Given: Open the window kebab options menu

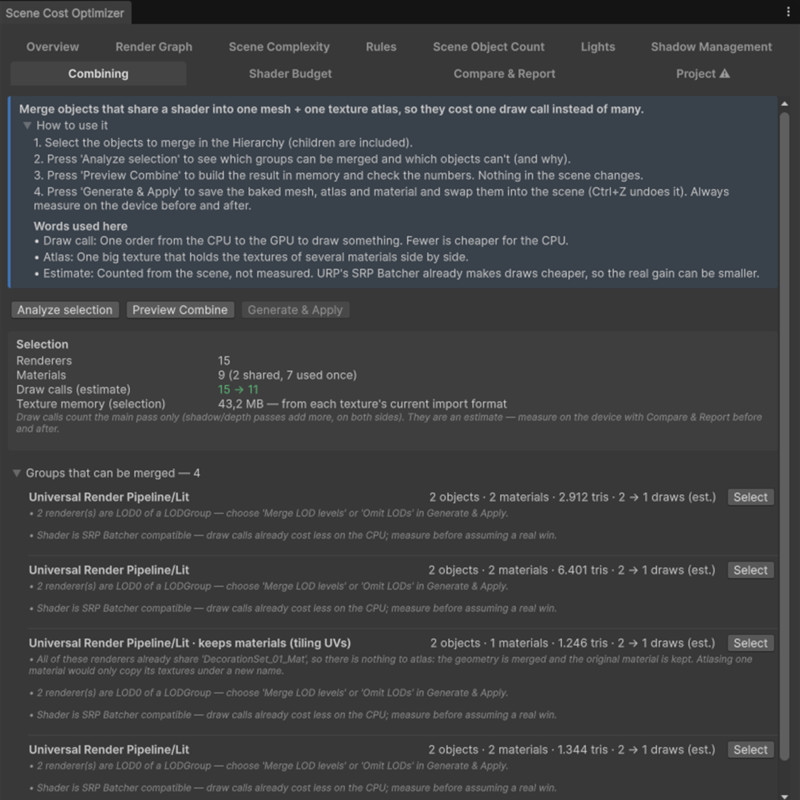Looking at the screenshot, I should 788,12.
